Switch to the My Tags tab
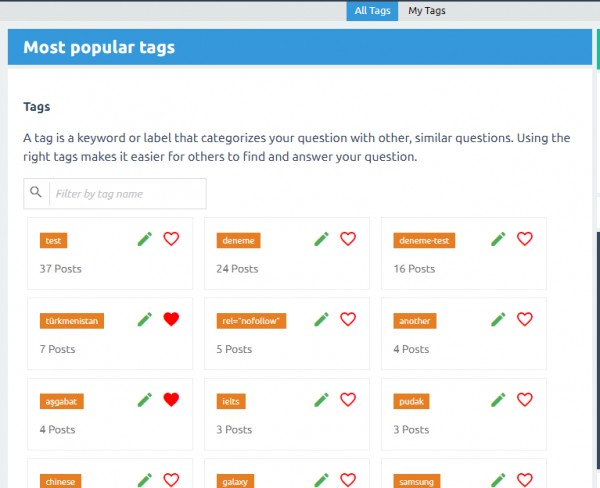 pos(427,11)
